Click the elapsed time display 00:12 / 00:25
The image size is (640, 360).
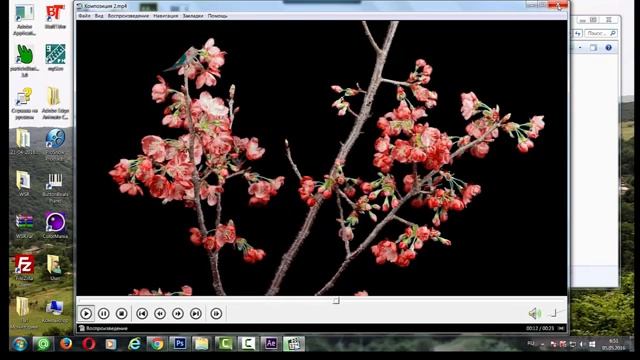click(x=540, y=328)
